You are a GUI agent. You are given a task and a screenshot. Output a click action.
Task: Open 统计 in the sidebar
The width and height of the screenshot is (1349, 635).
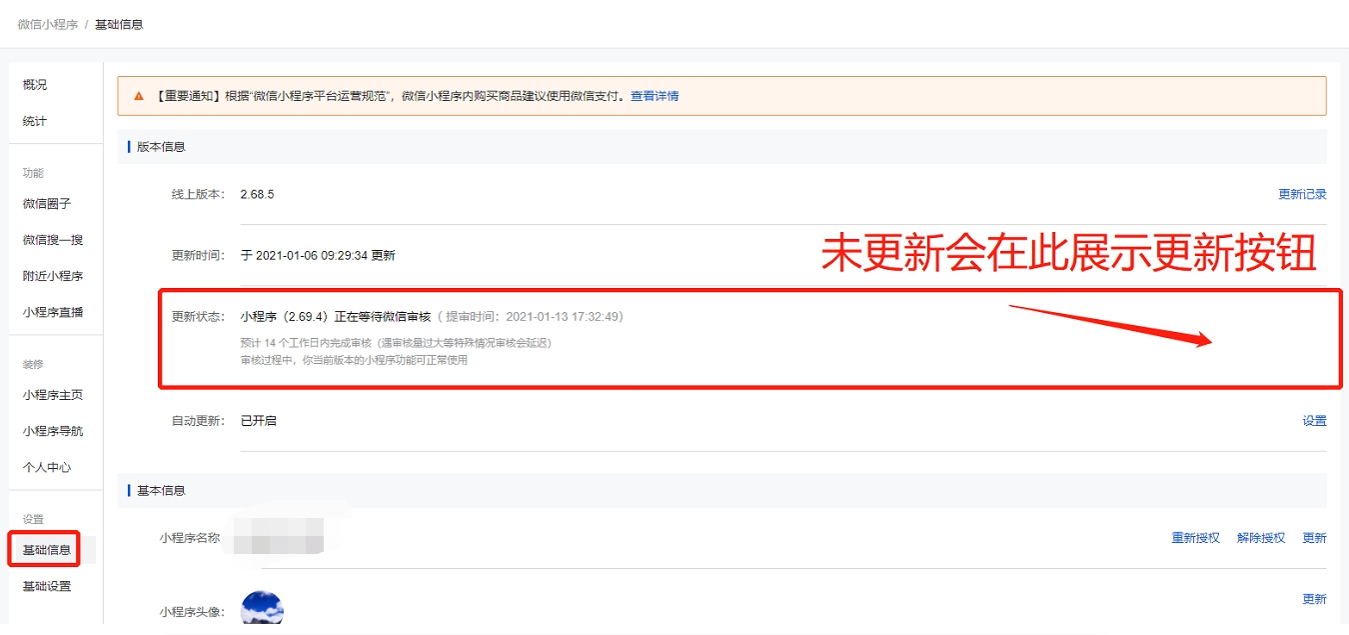pyautogui.click(x=34, y=121)
